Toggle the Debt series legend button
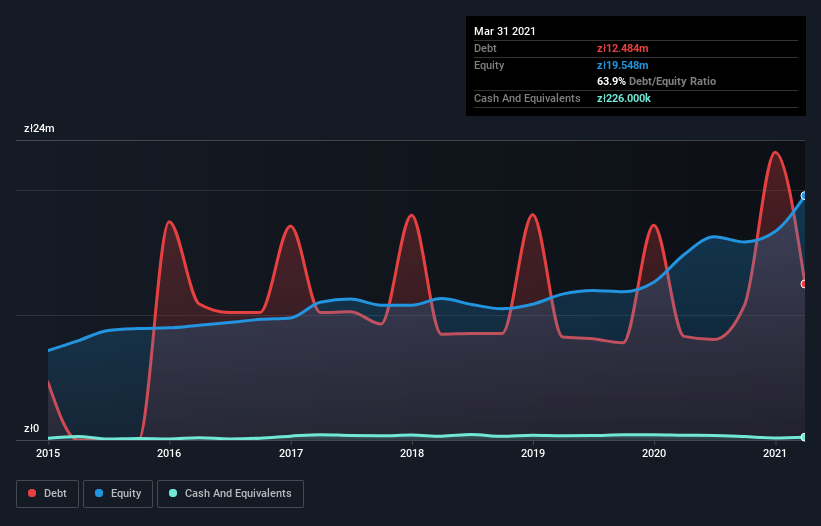 (48, 494)
